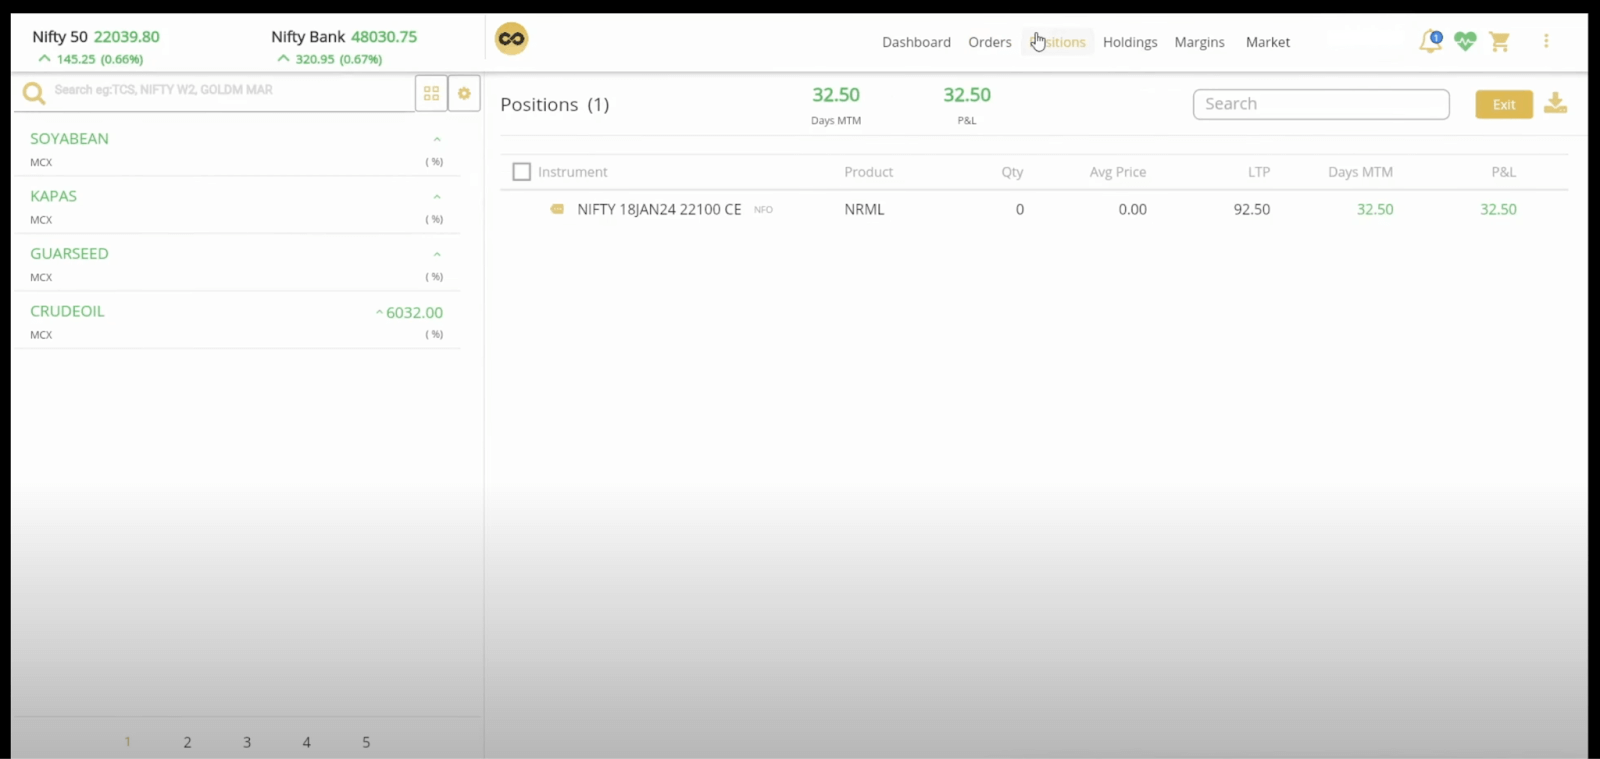Expand the KAPAS chevron arrow
The width and height of the screenshot is (1600, 759).
[x=437, y=197]
